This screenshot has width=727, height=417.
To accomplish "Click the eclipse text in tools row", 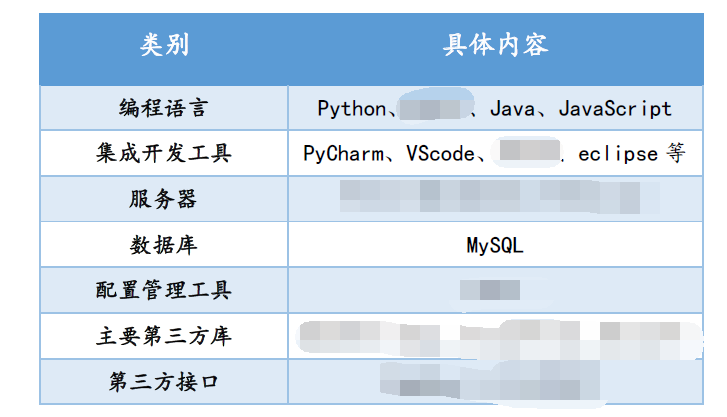I will pyautogui.click(x=618, y=154).
